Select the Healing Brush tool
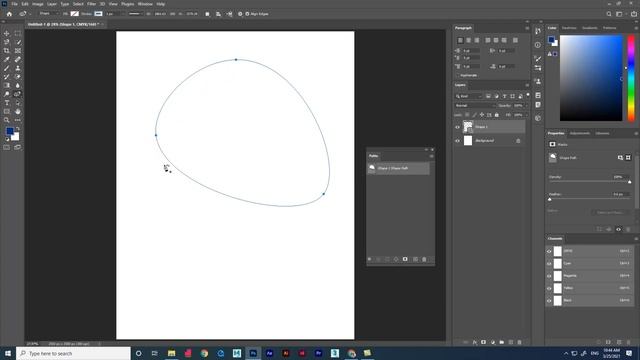 (18, 59)
